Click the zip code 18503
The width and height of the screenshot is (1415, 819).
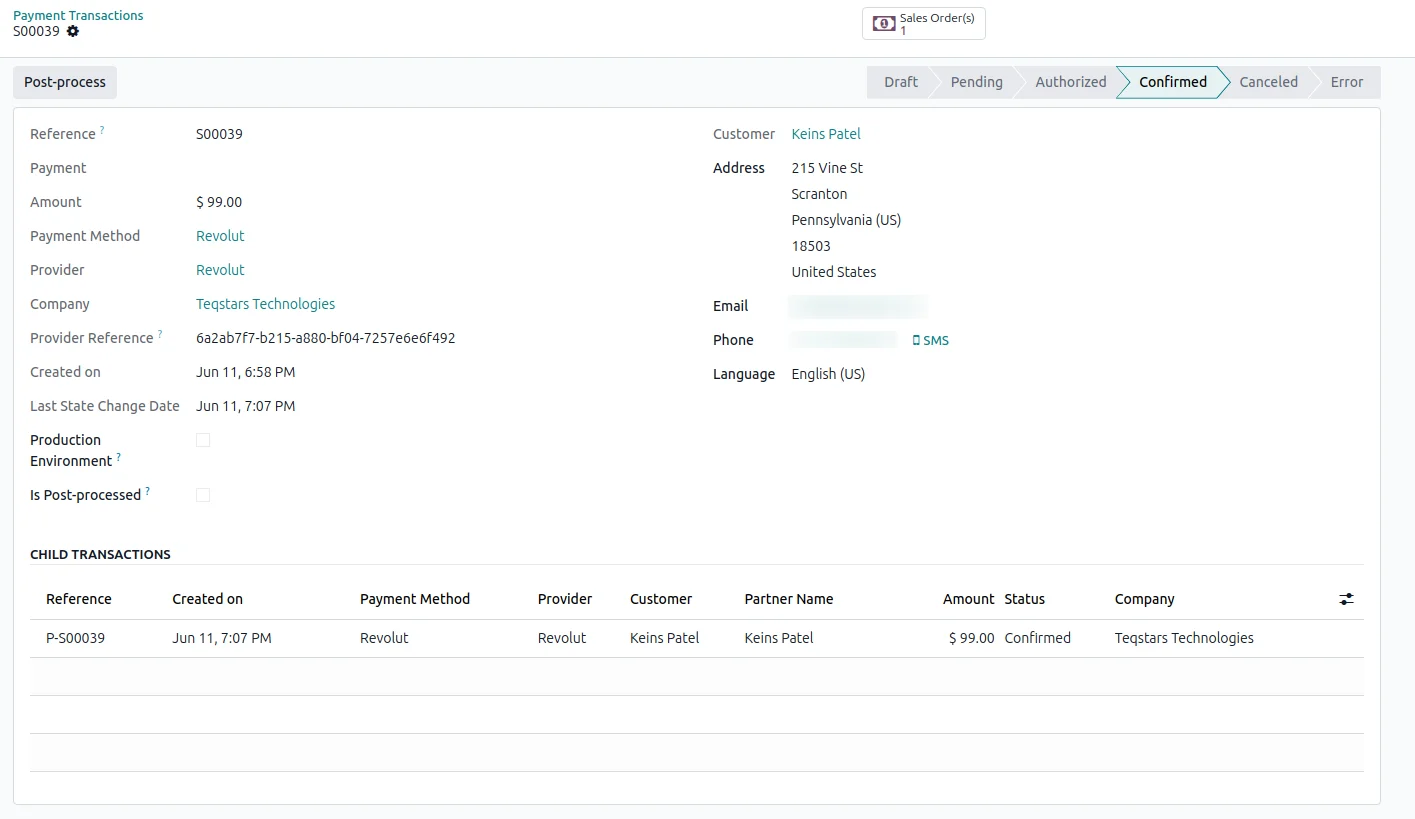(811, 246)
